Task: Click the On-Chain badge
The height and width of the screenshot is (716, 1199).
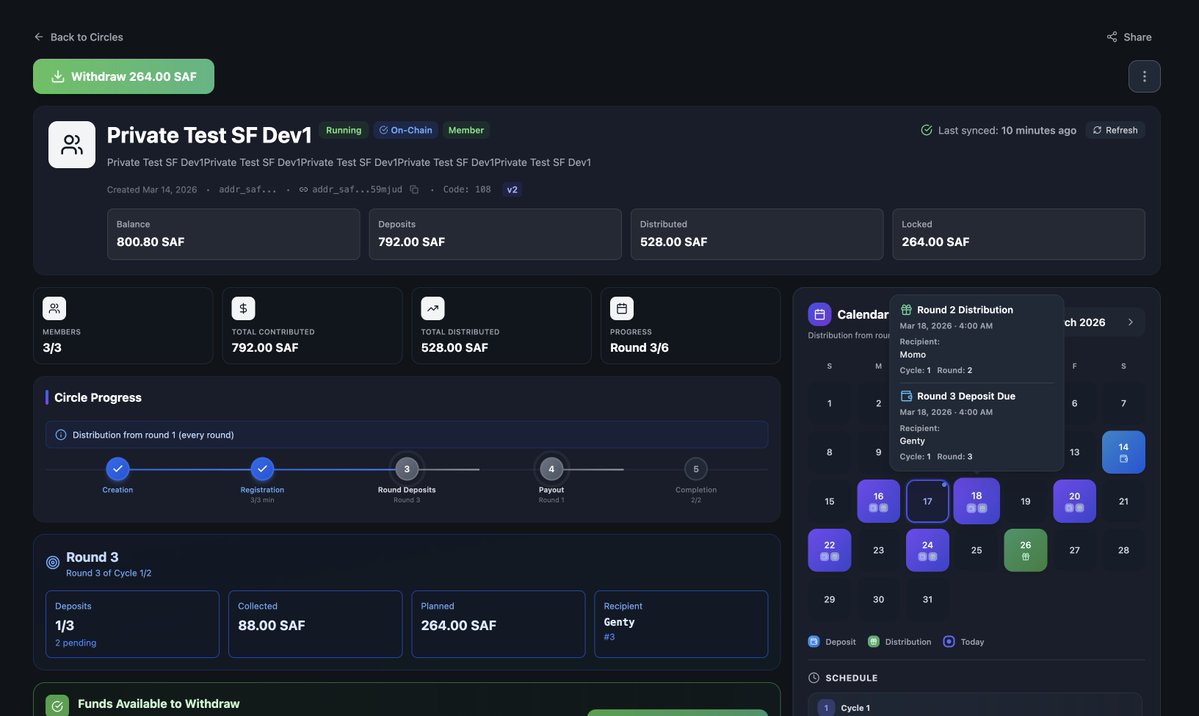Action: tap(405, 130)
